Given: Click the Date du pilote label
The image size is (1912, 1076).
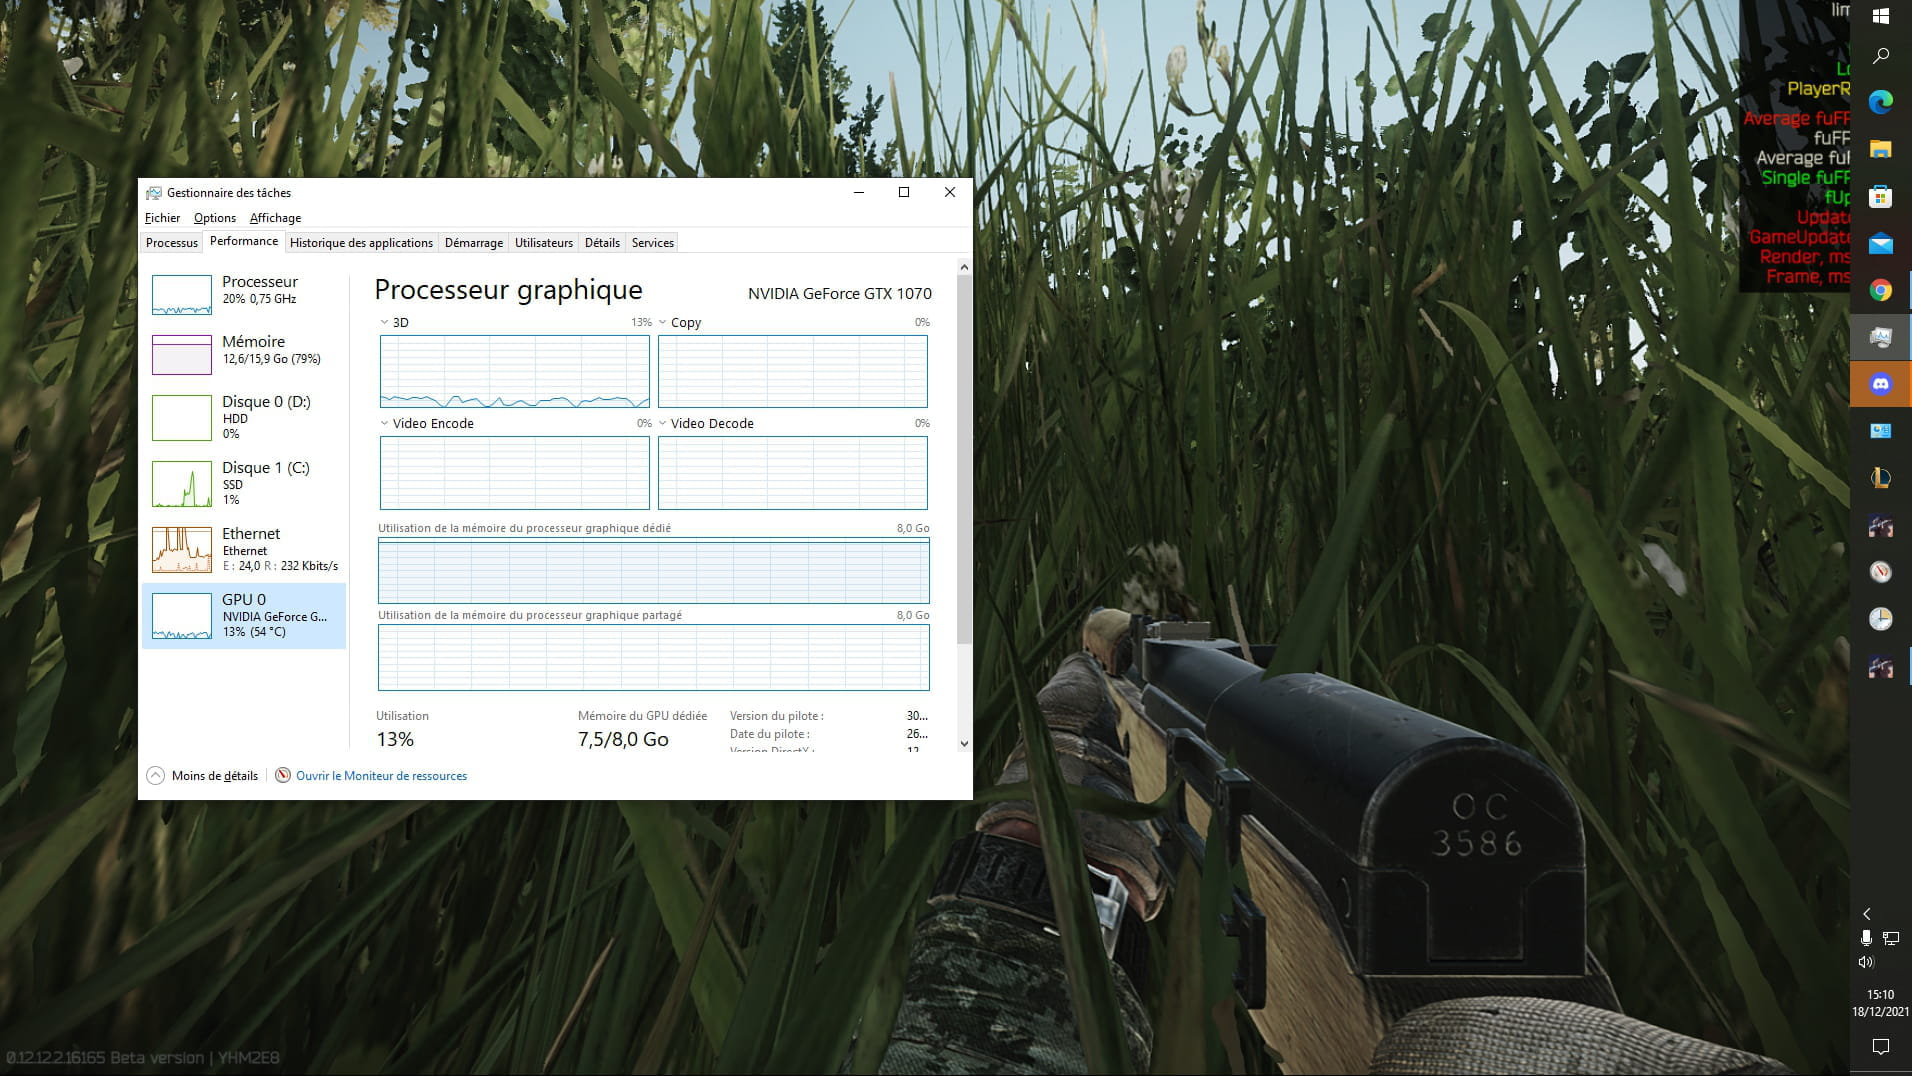Looking at the screenshot, I should [x=769, y=734].
